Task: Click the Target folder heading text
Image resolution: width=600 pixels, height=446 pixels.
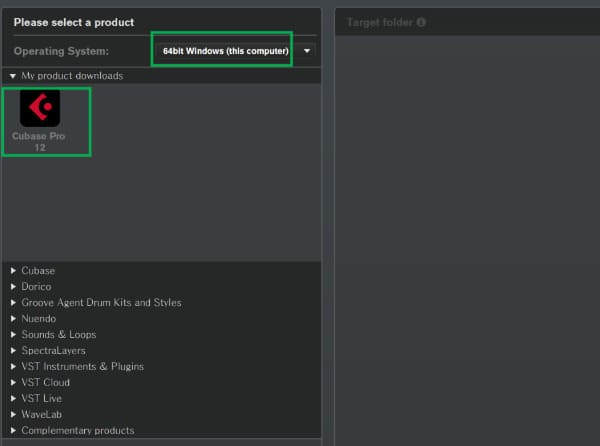Action: click(380, 23)
